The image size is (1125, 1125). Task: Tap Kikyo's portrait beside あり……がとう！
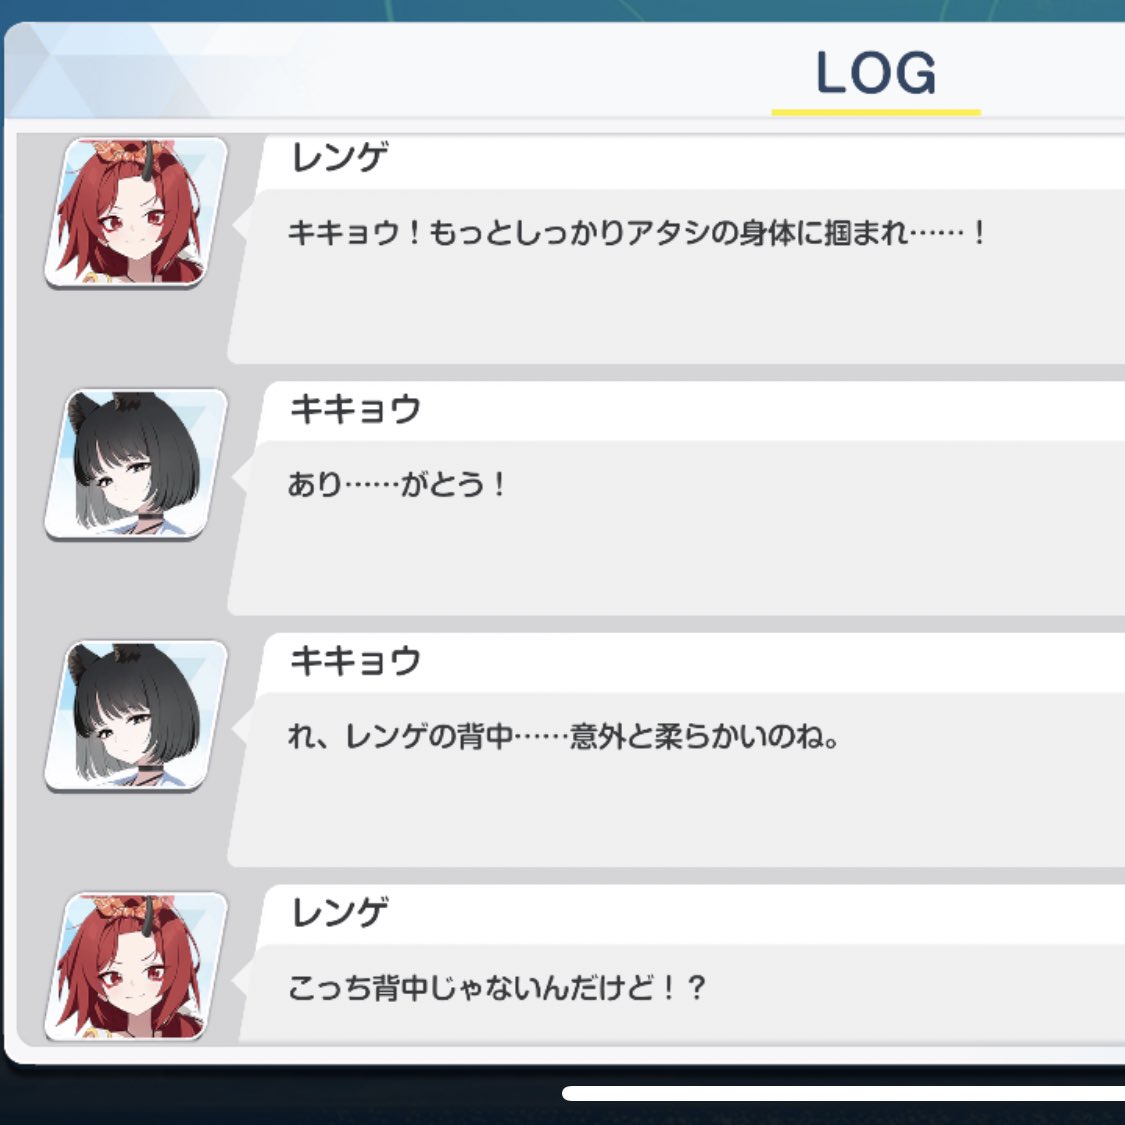coord(136,463)
